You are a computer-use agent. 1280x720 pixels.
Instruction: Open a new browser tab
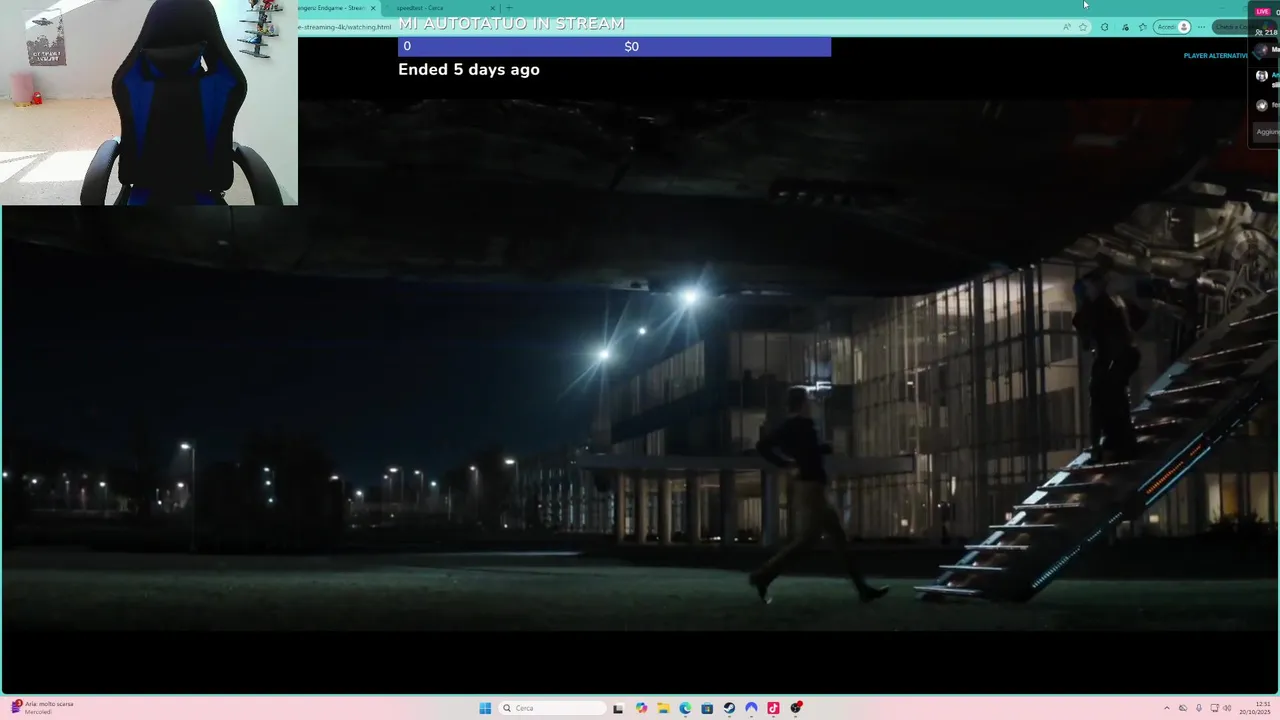(x=509, y=8)
